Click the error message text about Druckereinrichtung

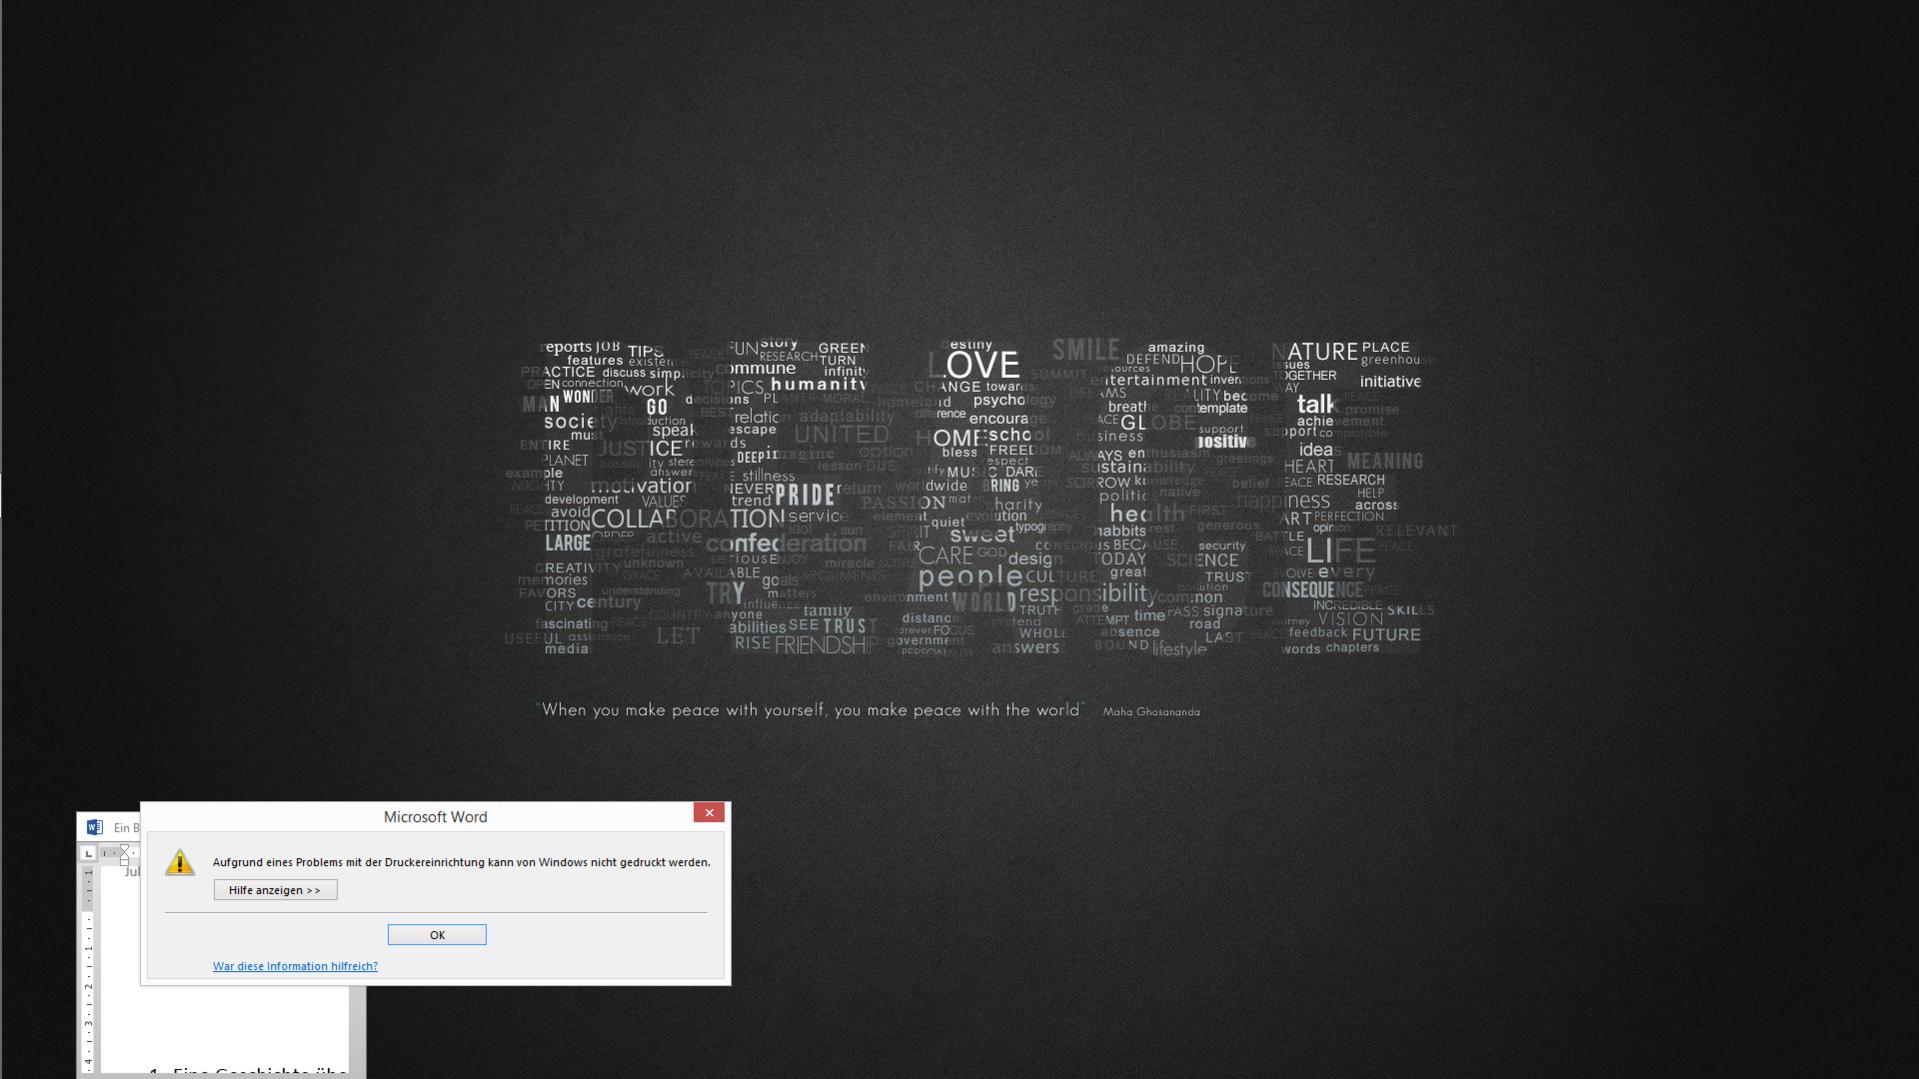coord(461,862)
